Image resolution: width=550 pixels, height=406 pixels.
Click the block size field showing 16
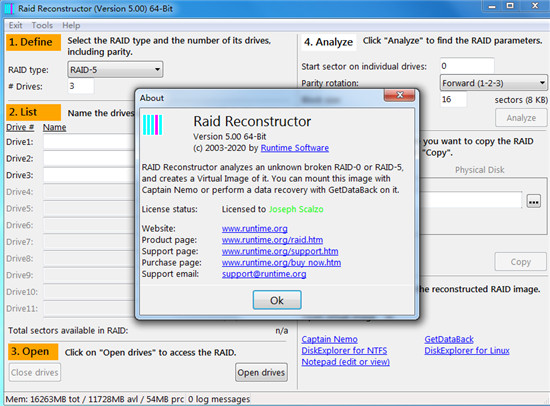453,99
